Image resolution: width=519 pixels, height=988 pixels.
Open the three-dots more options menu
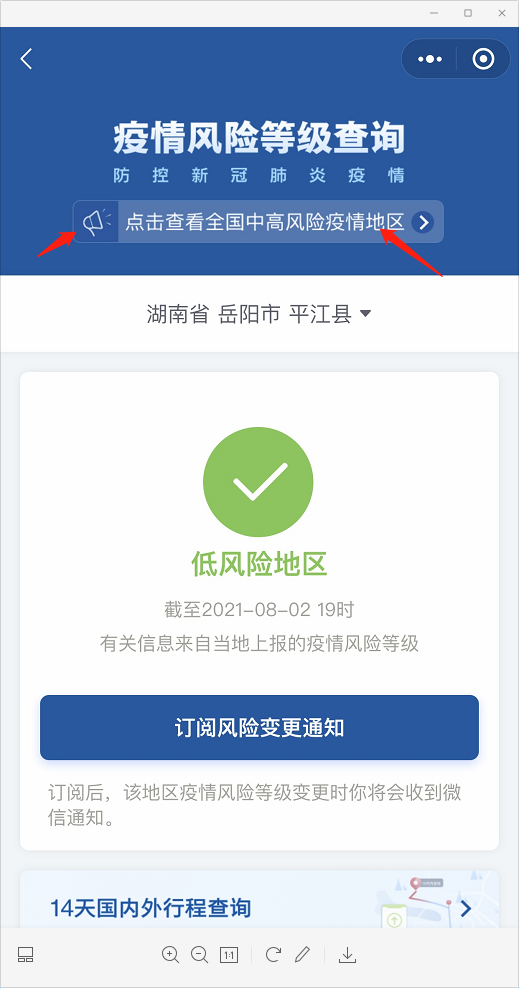click(430, 59)
